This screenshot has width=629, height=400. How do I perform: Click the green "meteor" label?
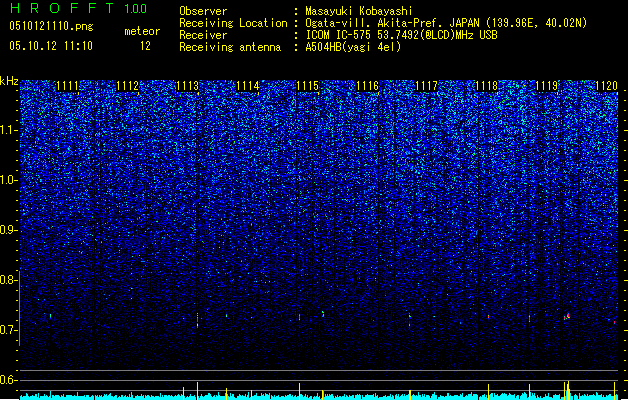(142, 31)
